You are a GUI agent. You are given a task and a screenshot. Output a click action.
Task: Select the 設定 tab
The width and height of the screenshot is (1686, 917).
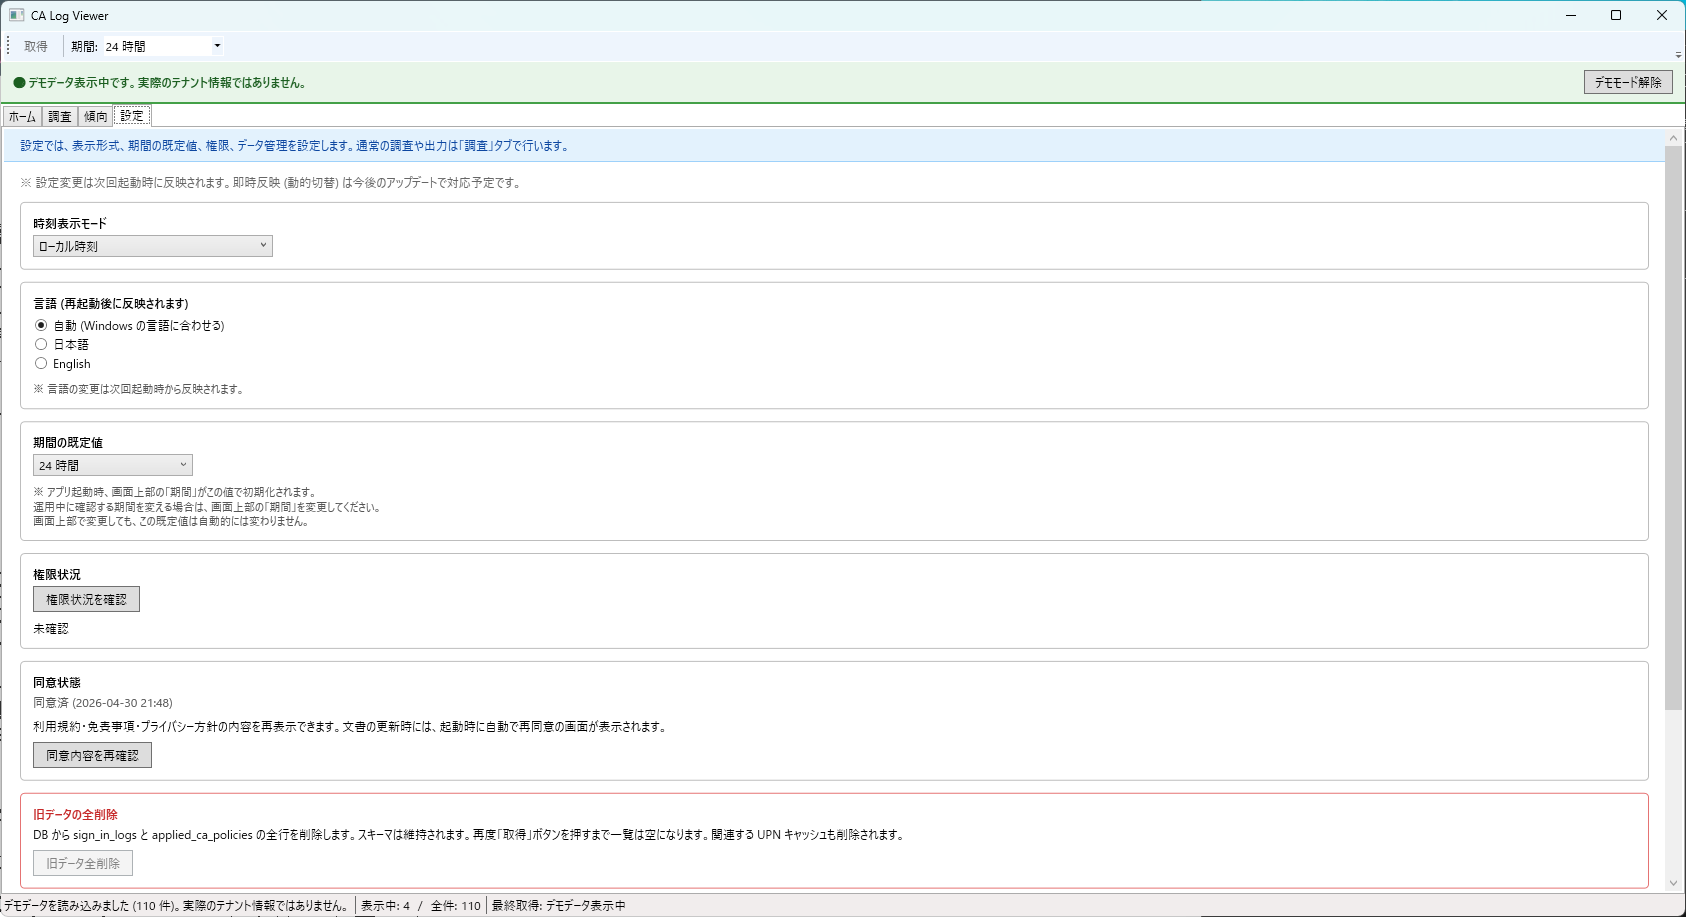132,115
